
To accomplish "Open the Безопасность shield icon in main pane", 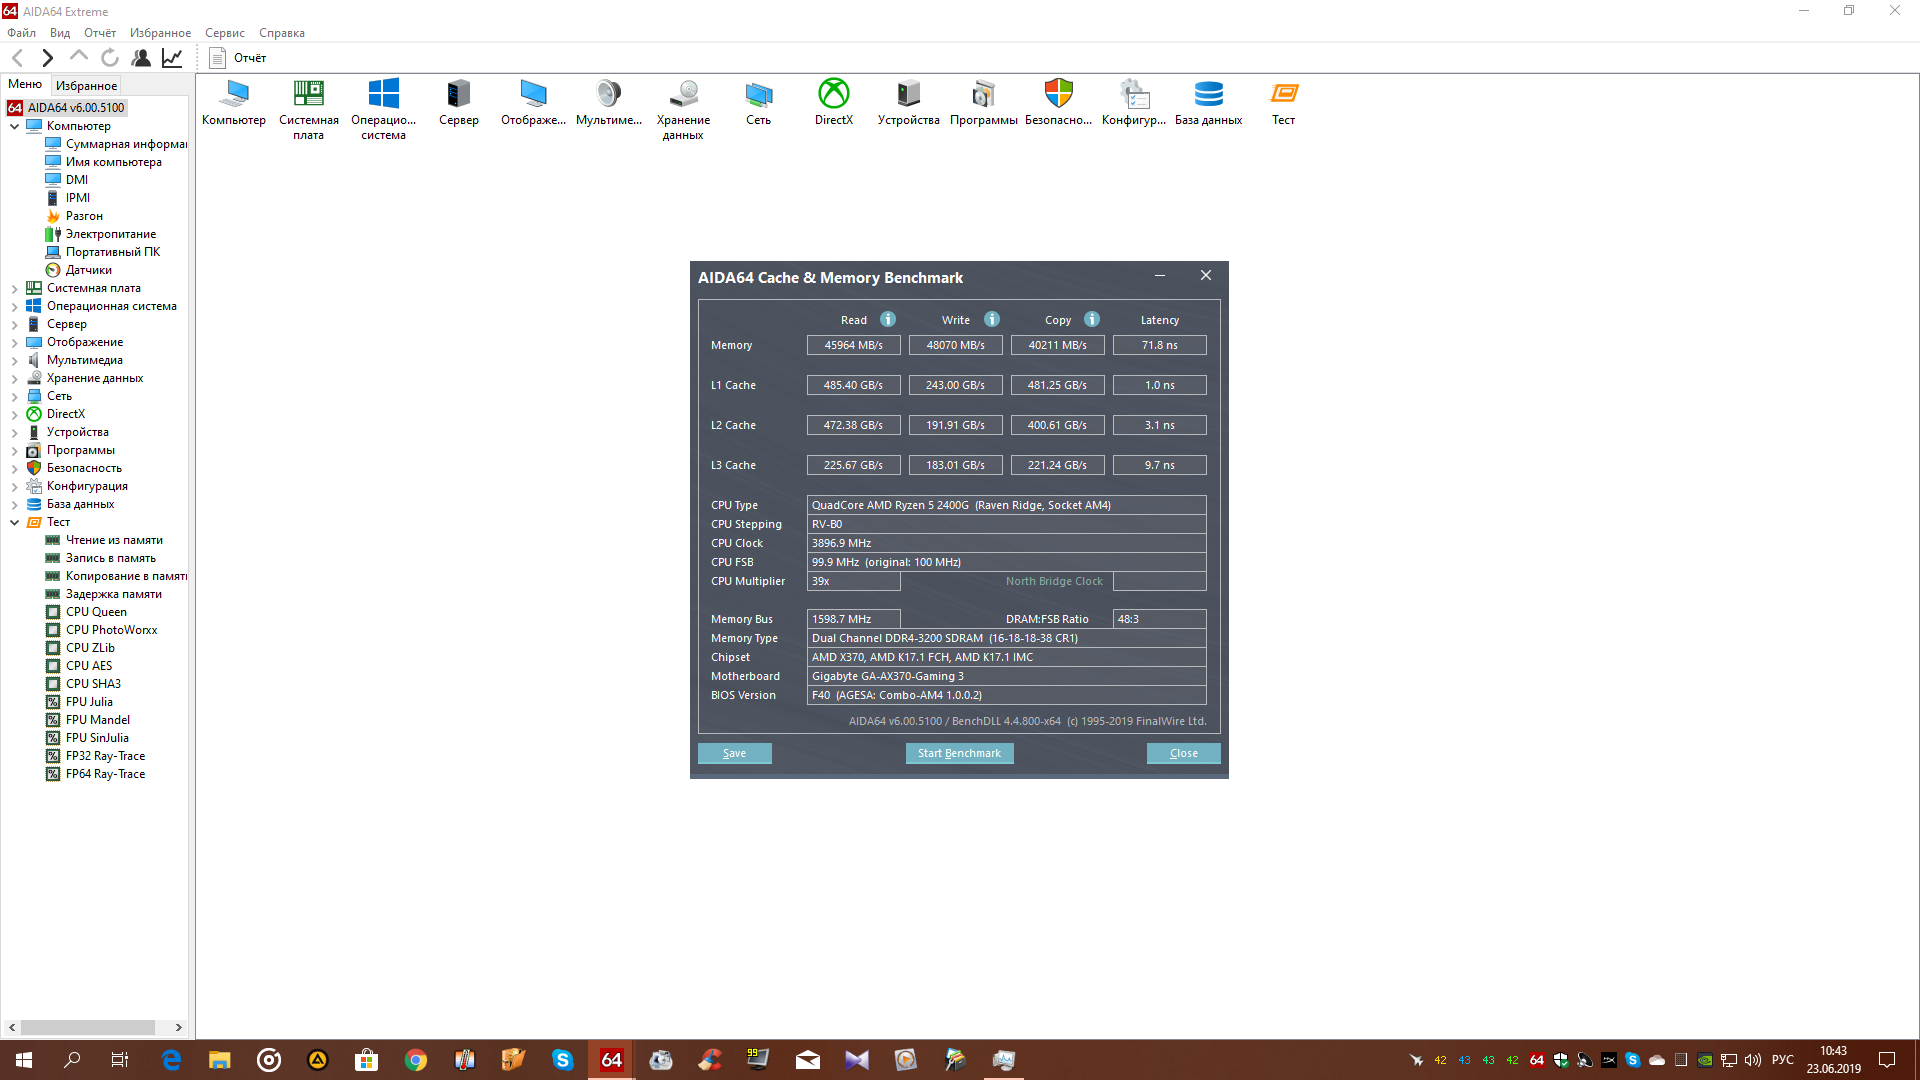I will (1058, 102).
